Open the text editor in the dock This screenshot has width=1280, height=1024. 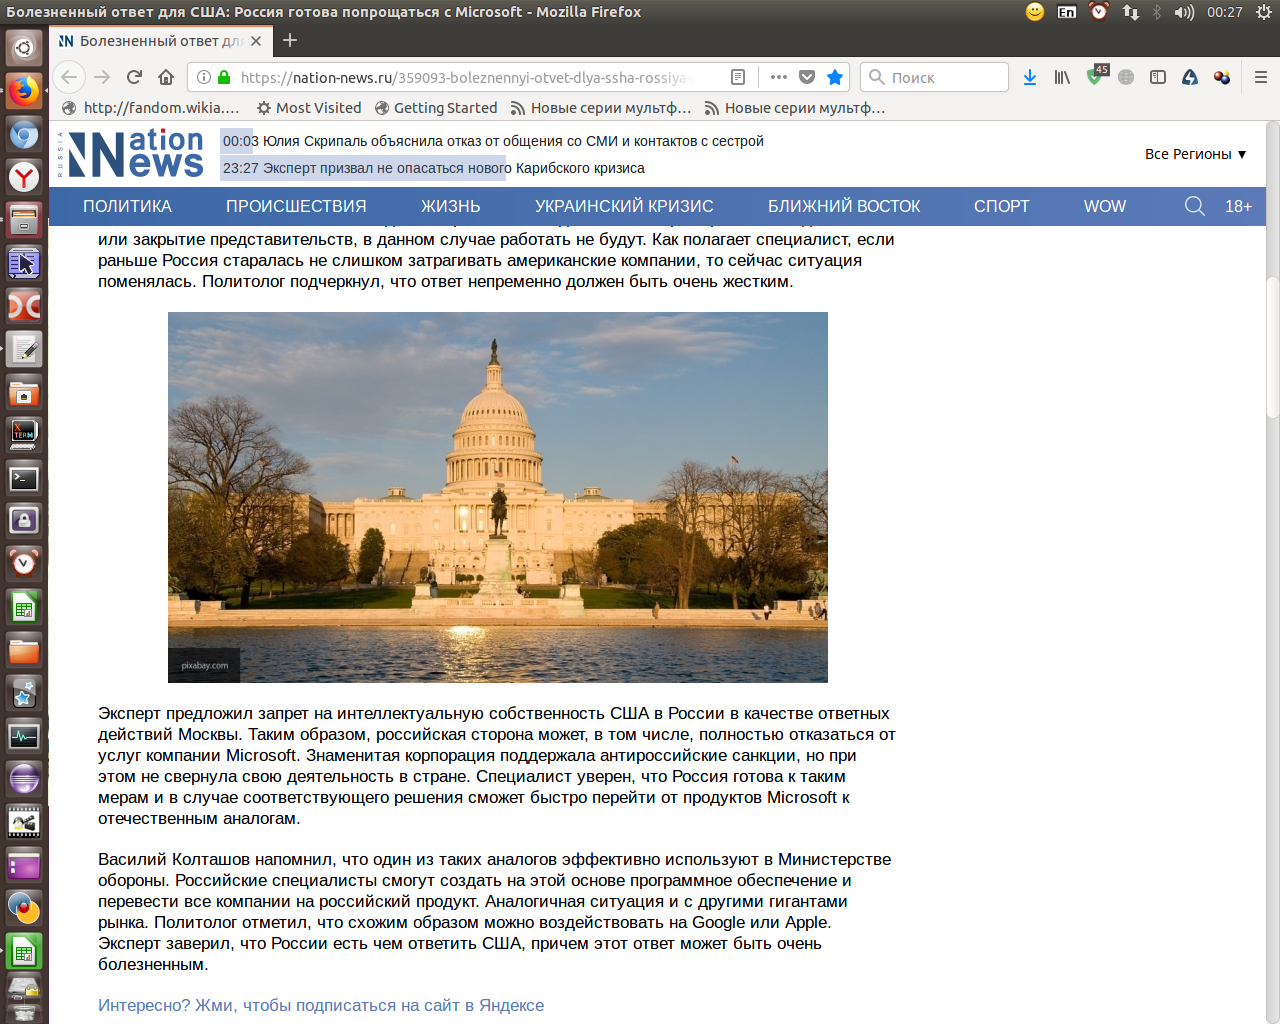pos(24,349)
